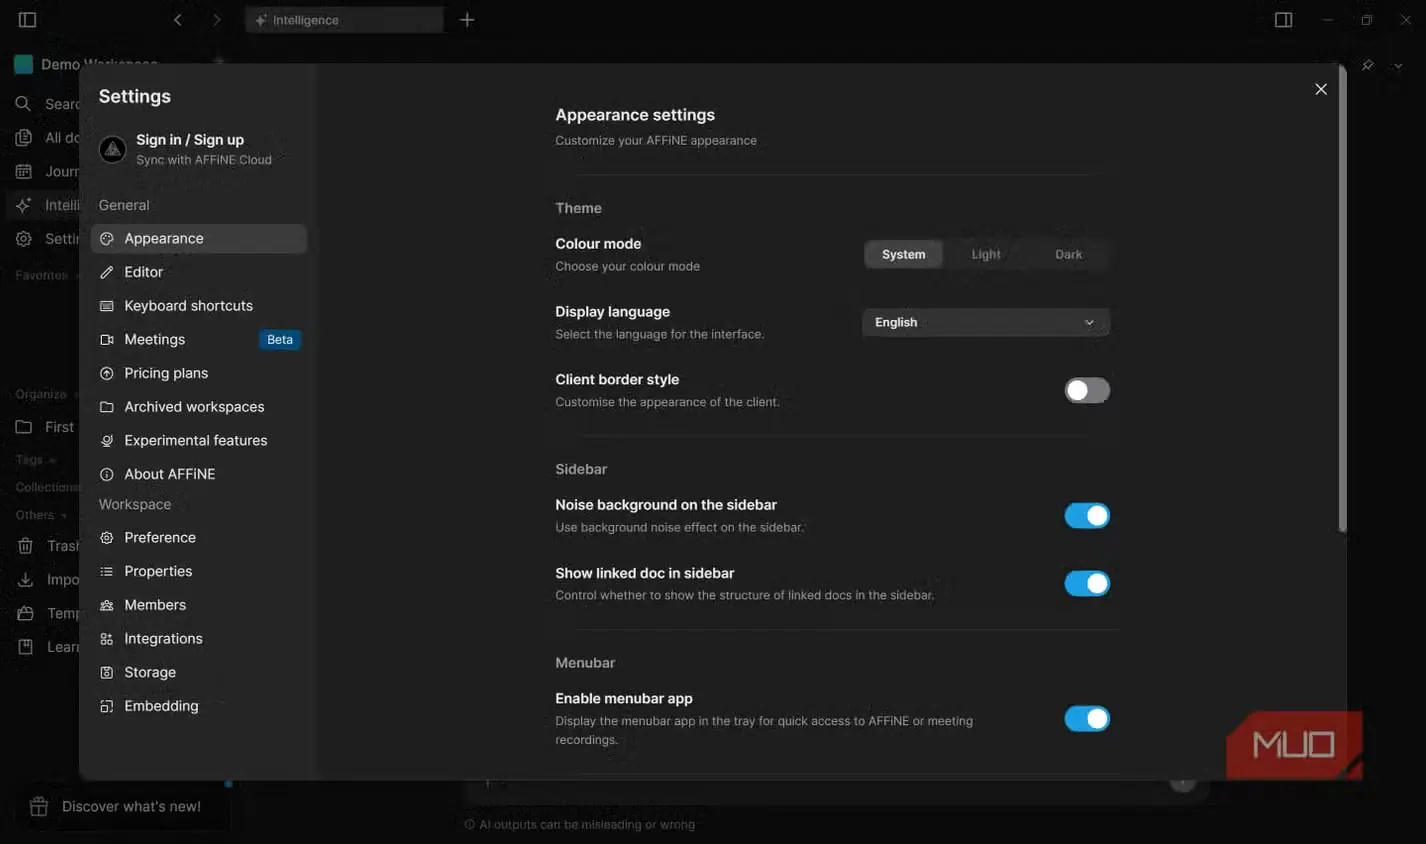Go forward with the right arrow
1426x844 pixels.
(x=217, y=20)
